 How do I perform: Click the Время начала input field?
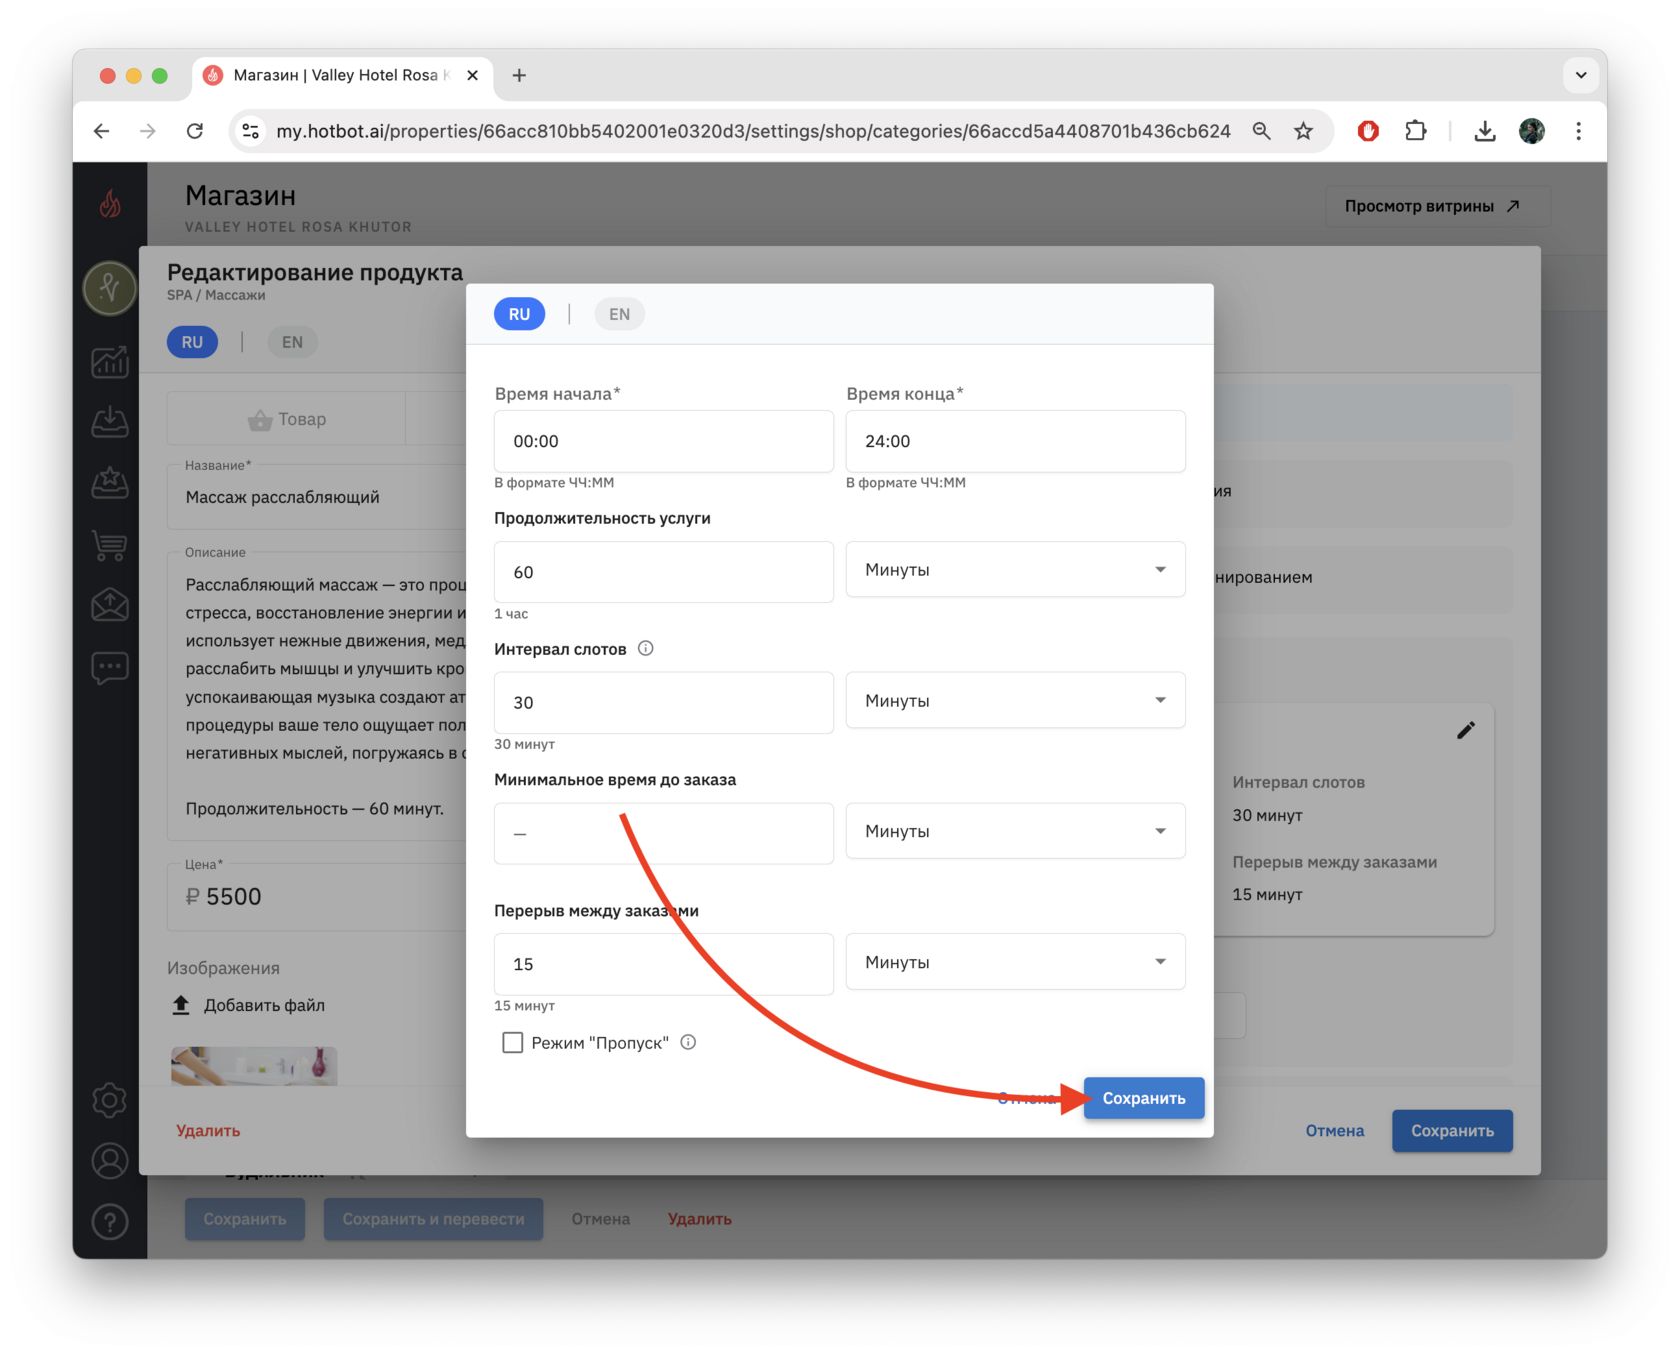point(664,441)
